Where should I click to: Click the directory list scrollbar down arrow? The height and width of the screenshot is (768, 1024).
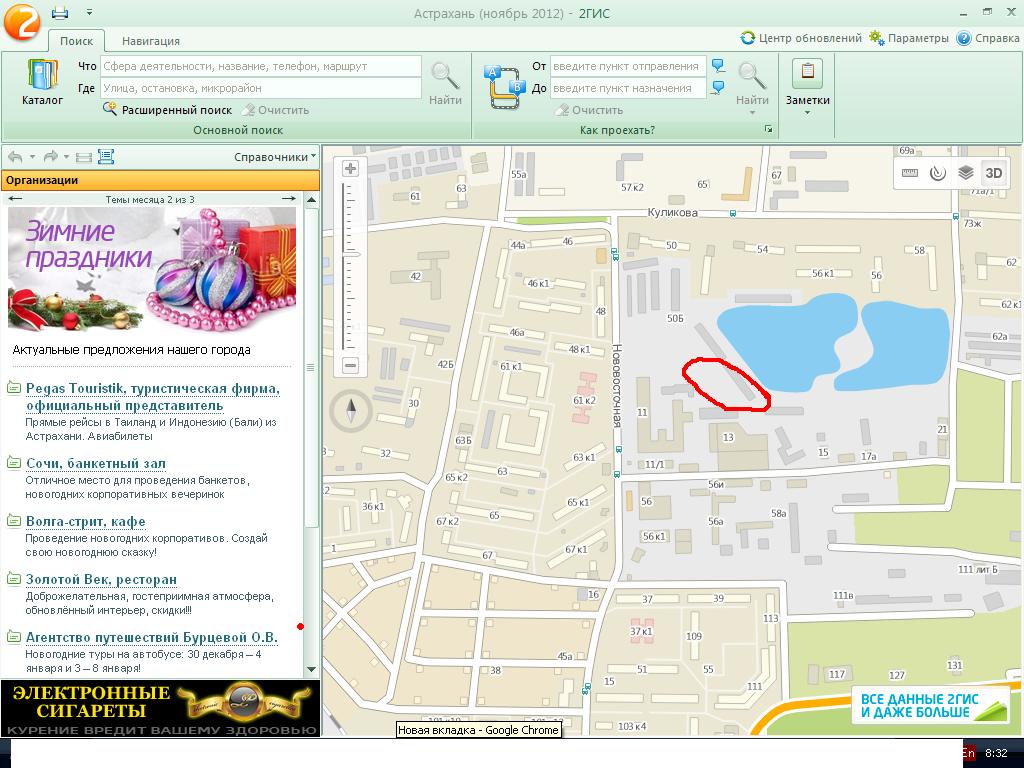coord(312,669)
